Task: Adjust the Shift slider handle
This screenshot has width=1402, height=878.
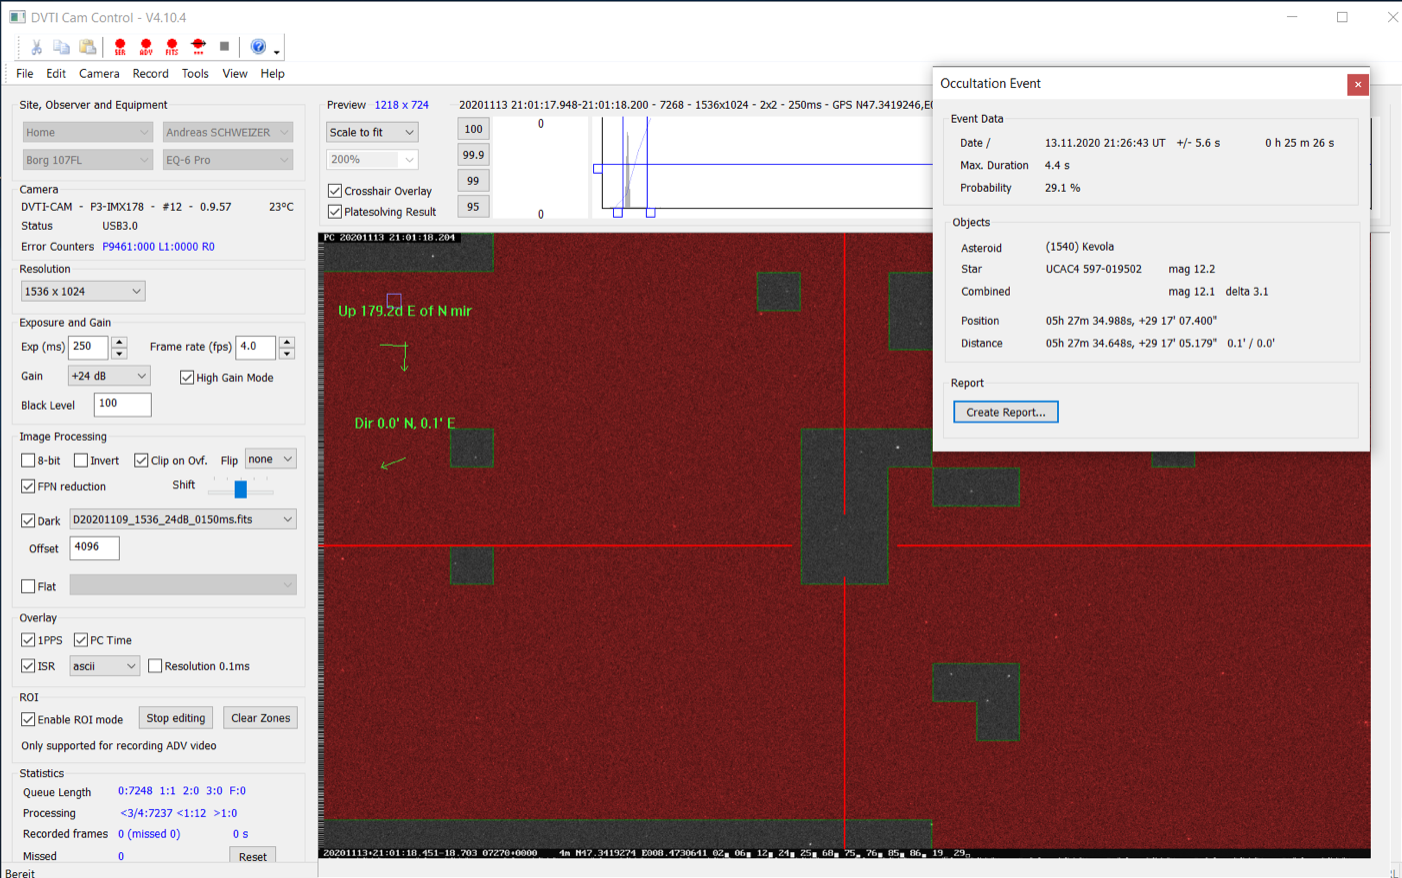Action: 240,489
